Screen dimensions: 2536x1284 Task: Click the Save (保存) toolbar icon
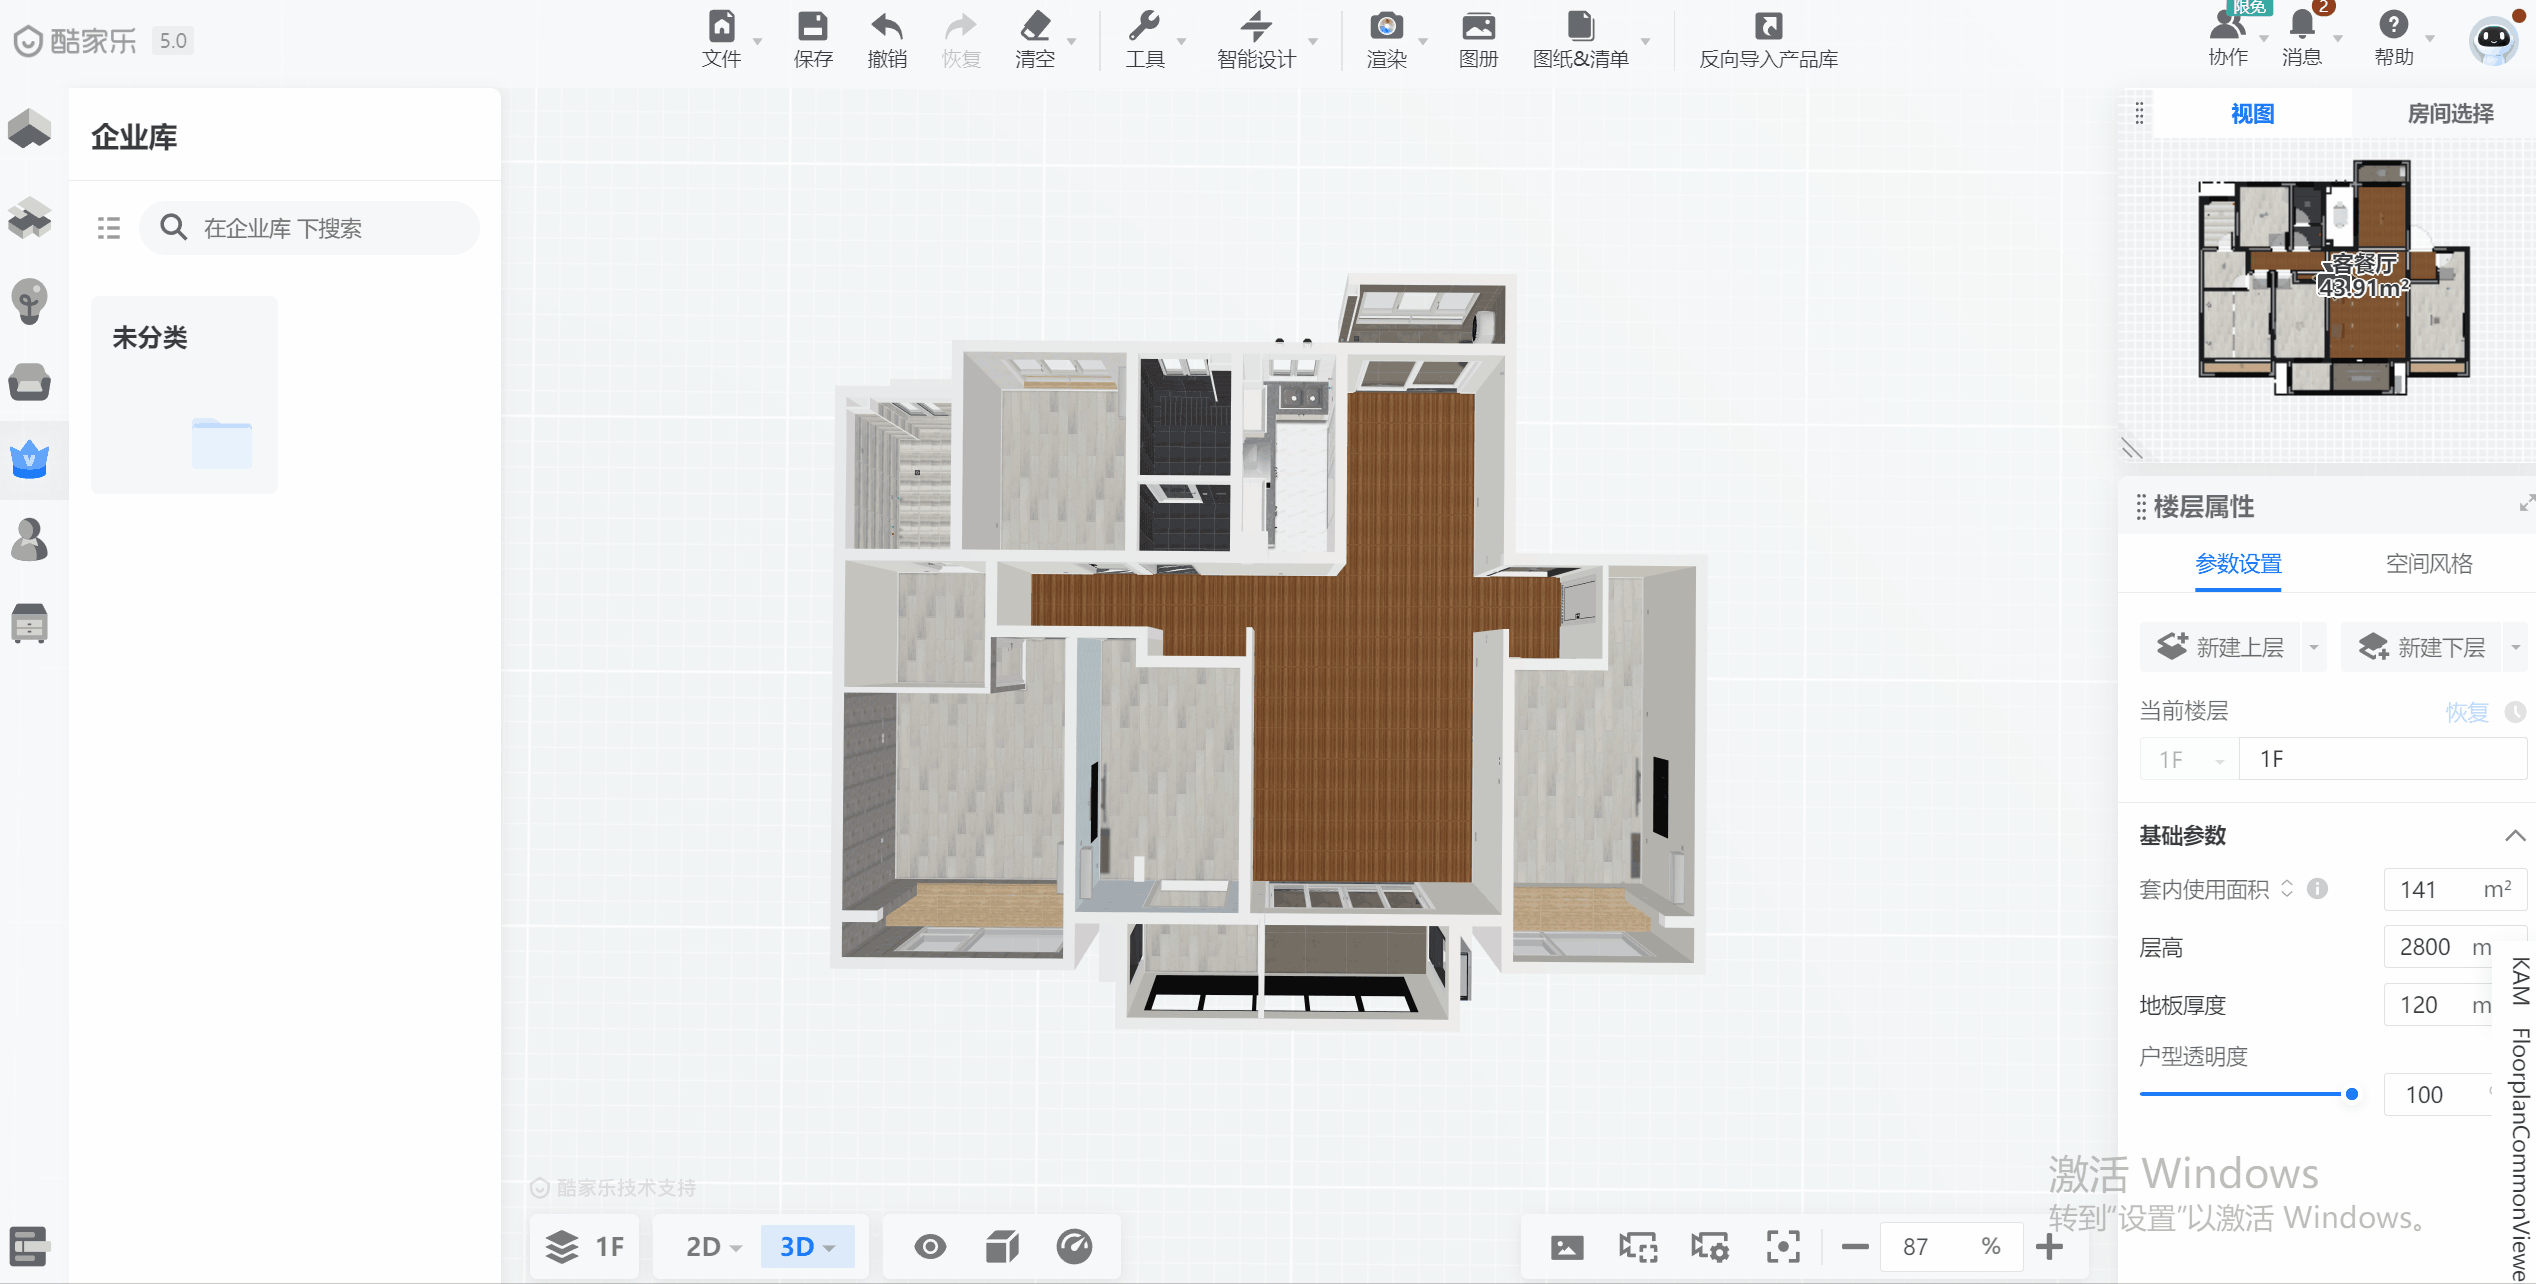pyautogui.click(x=812, y=27)
